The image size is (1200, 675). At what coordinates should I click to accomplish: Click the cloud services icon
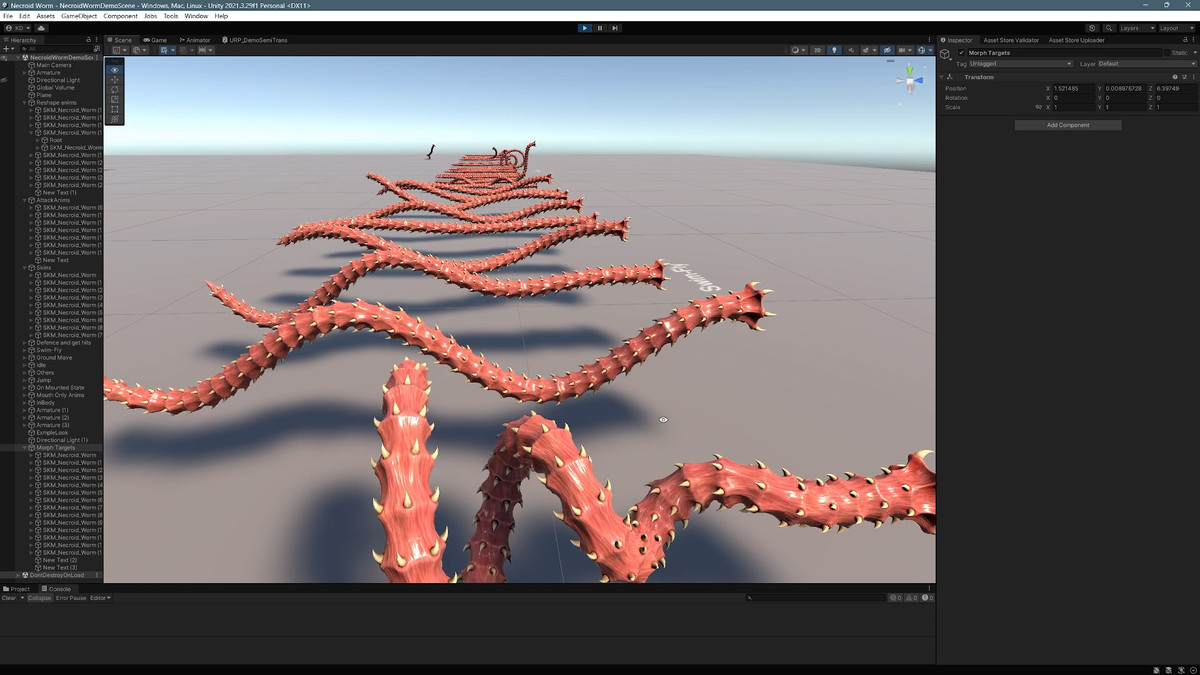(x=41, y=28)
